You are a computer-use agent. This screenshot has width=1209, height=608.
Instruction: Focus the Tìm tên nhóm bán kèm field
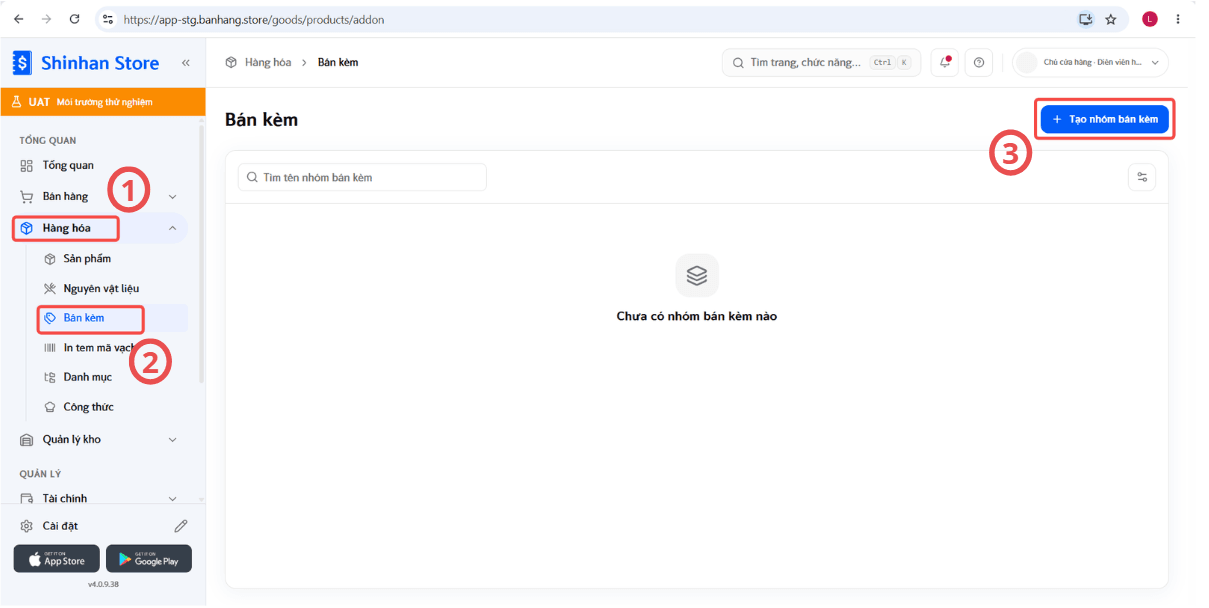tap(362, 177)
